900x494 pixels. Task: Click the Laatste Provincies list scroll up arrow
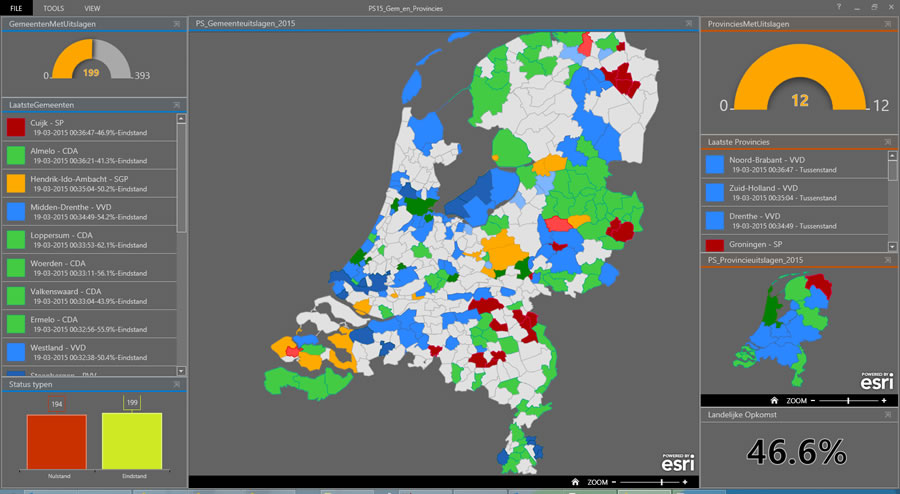pos(892,155)
